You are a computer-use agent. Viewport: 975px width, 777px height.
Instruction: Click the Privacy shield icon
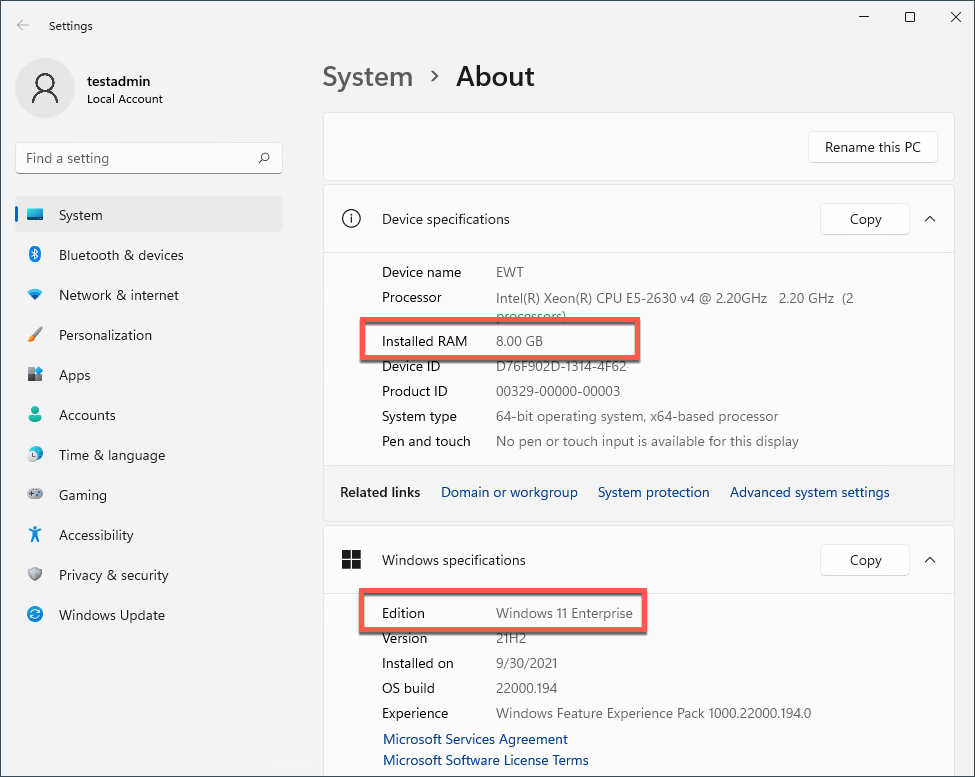pos(35,574)
